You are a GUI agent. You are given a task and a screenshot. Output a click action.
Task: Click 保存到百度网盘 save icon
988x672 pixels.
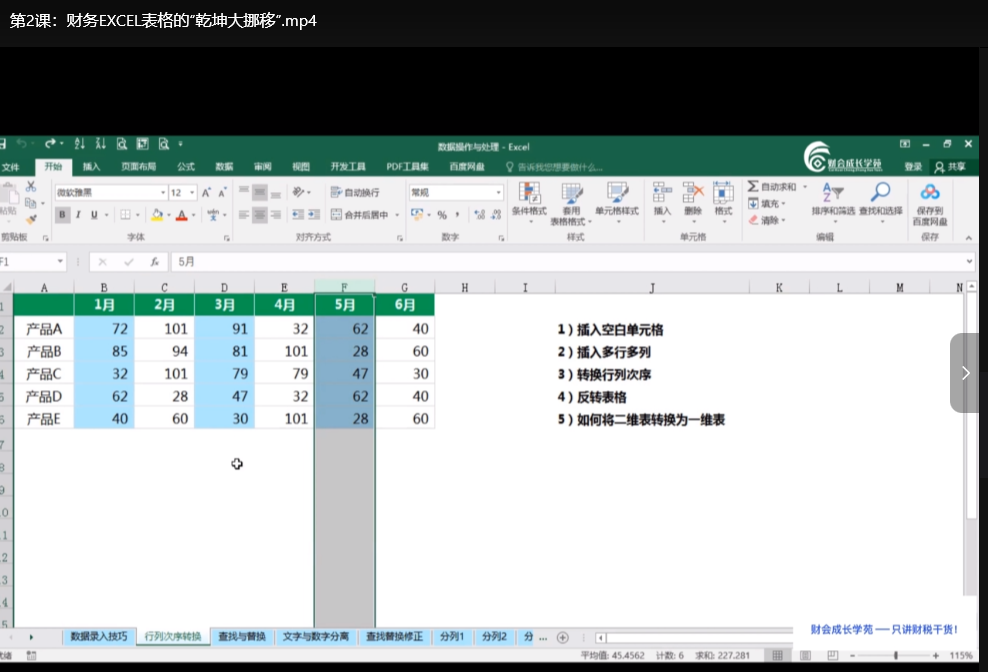click(930, 204)
